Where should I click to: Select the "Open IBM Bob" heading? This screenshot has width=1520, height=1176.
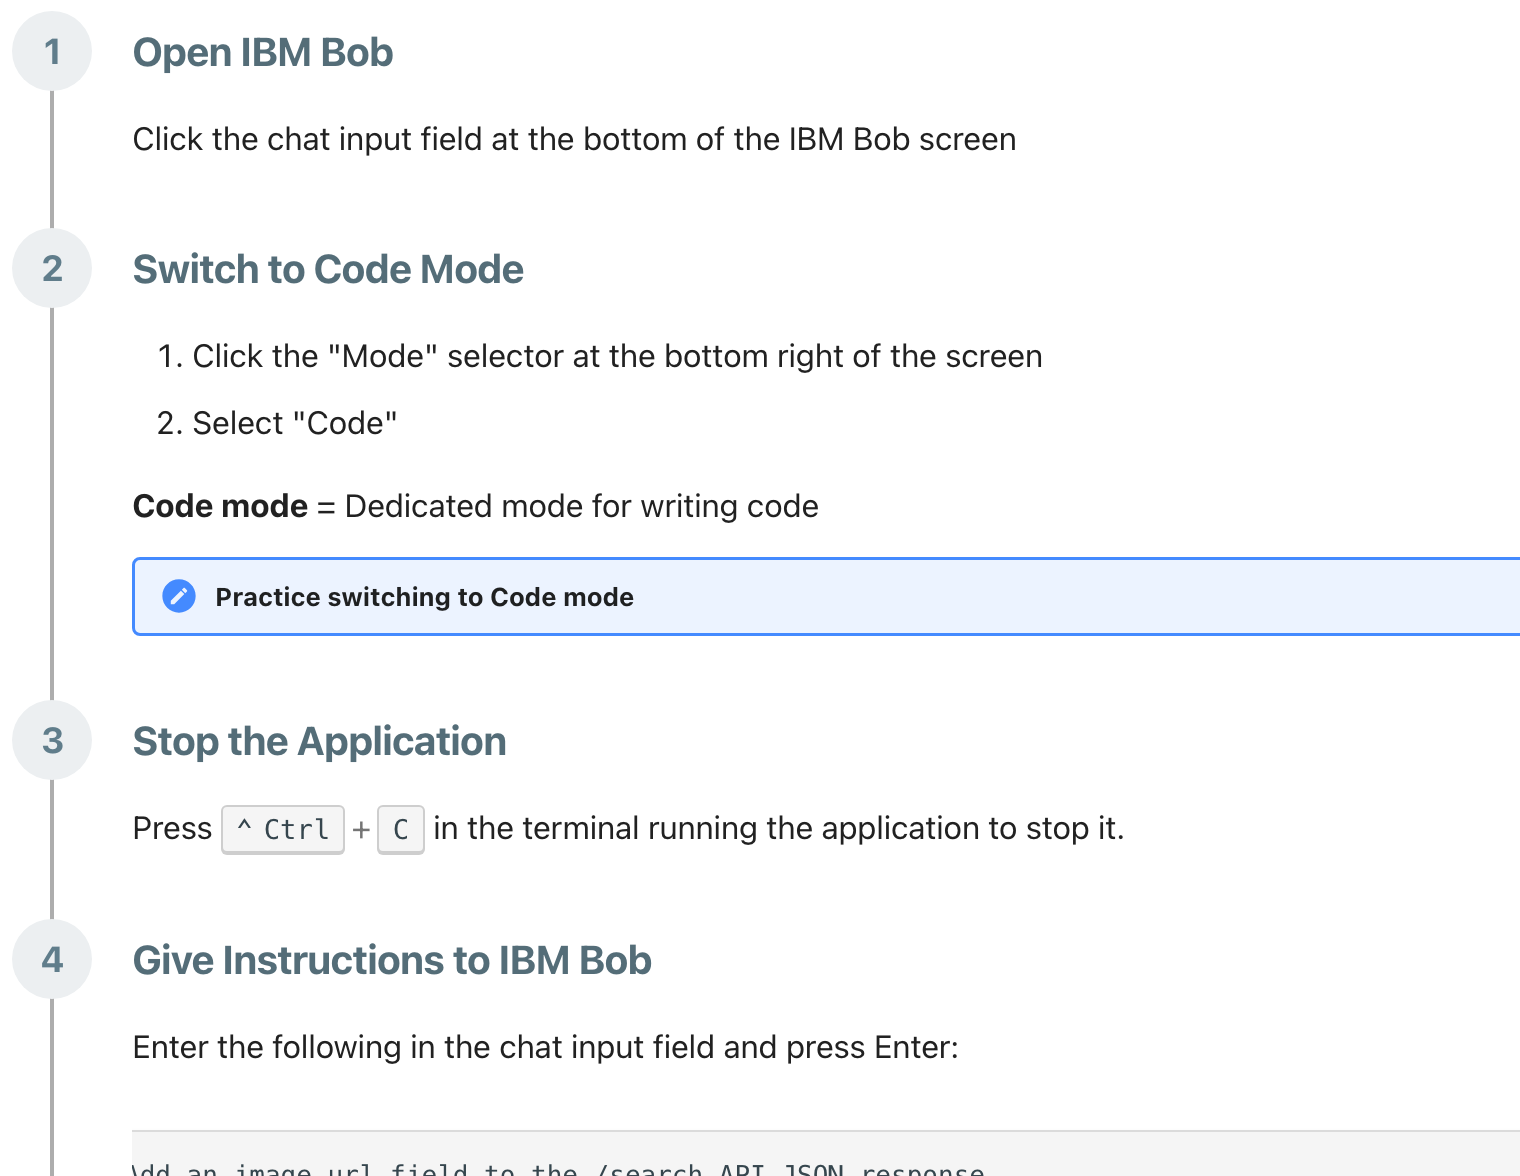click(263, 52)
